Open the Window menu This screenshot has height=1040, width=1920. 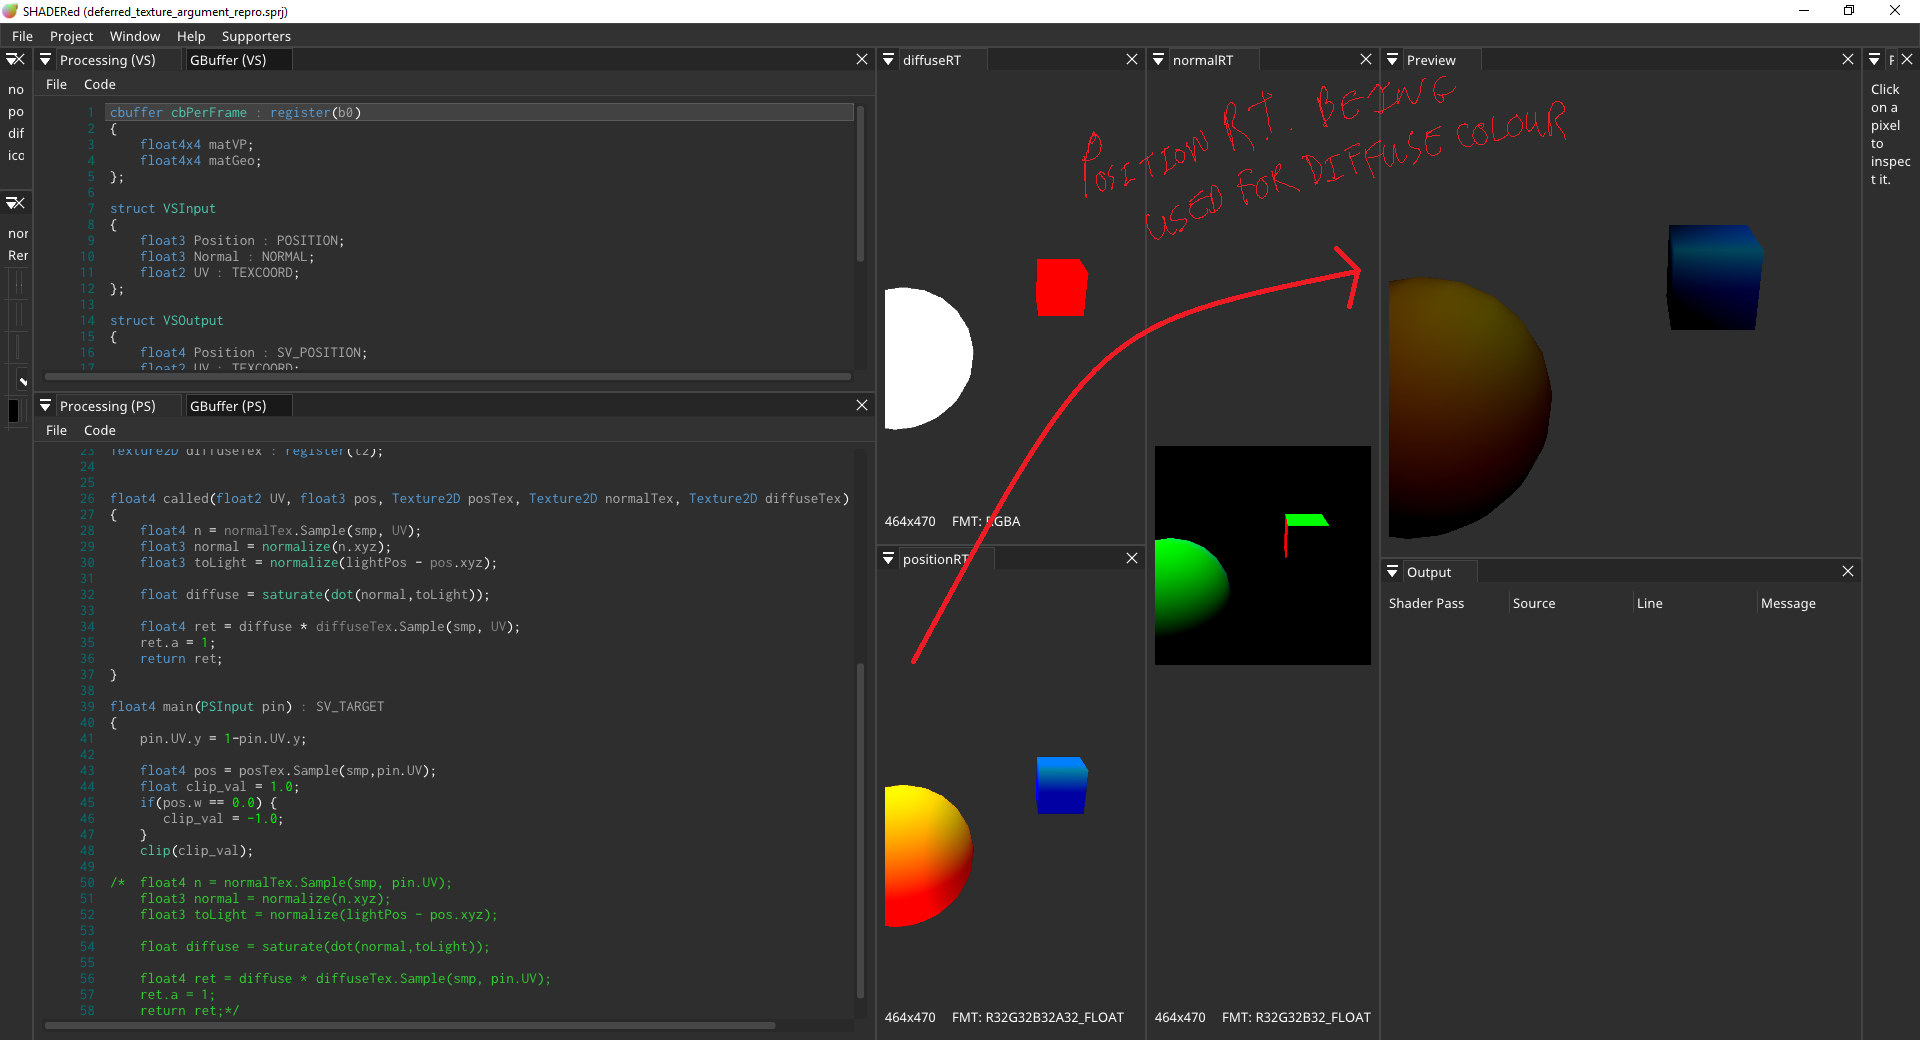pos(135,36)
